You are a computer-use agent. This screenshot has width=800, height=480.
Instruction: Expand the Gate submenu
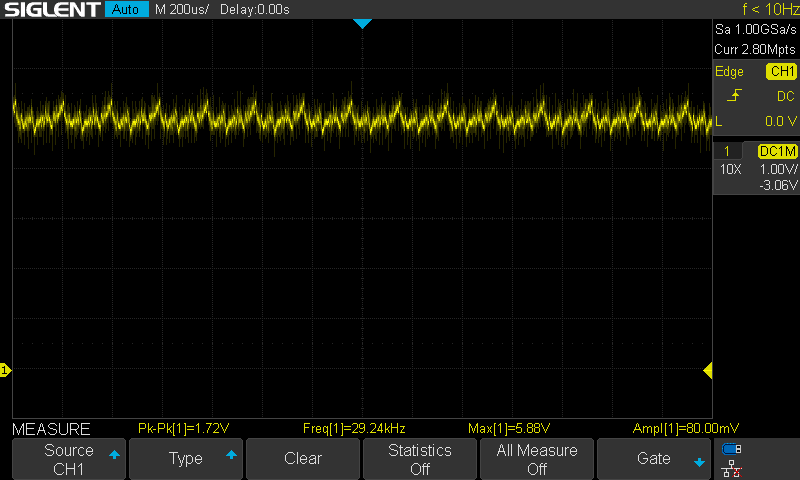click(x=654, y=459)
